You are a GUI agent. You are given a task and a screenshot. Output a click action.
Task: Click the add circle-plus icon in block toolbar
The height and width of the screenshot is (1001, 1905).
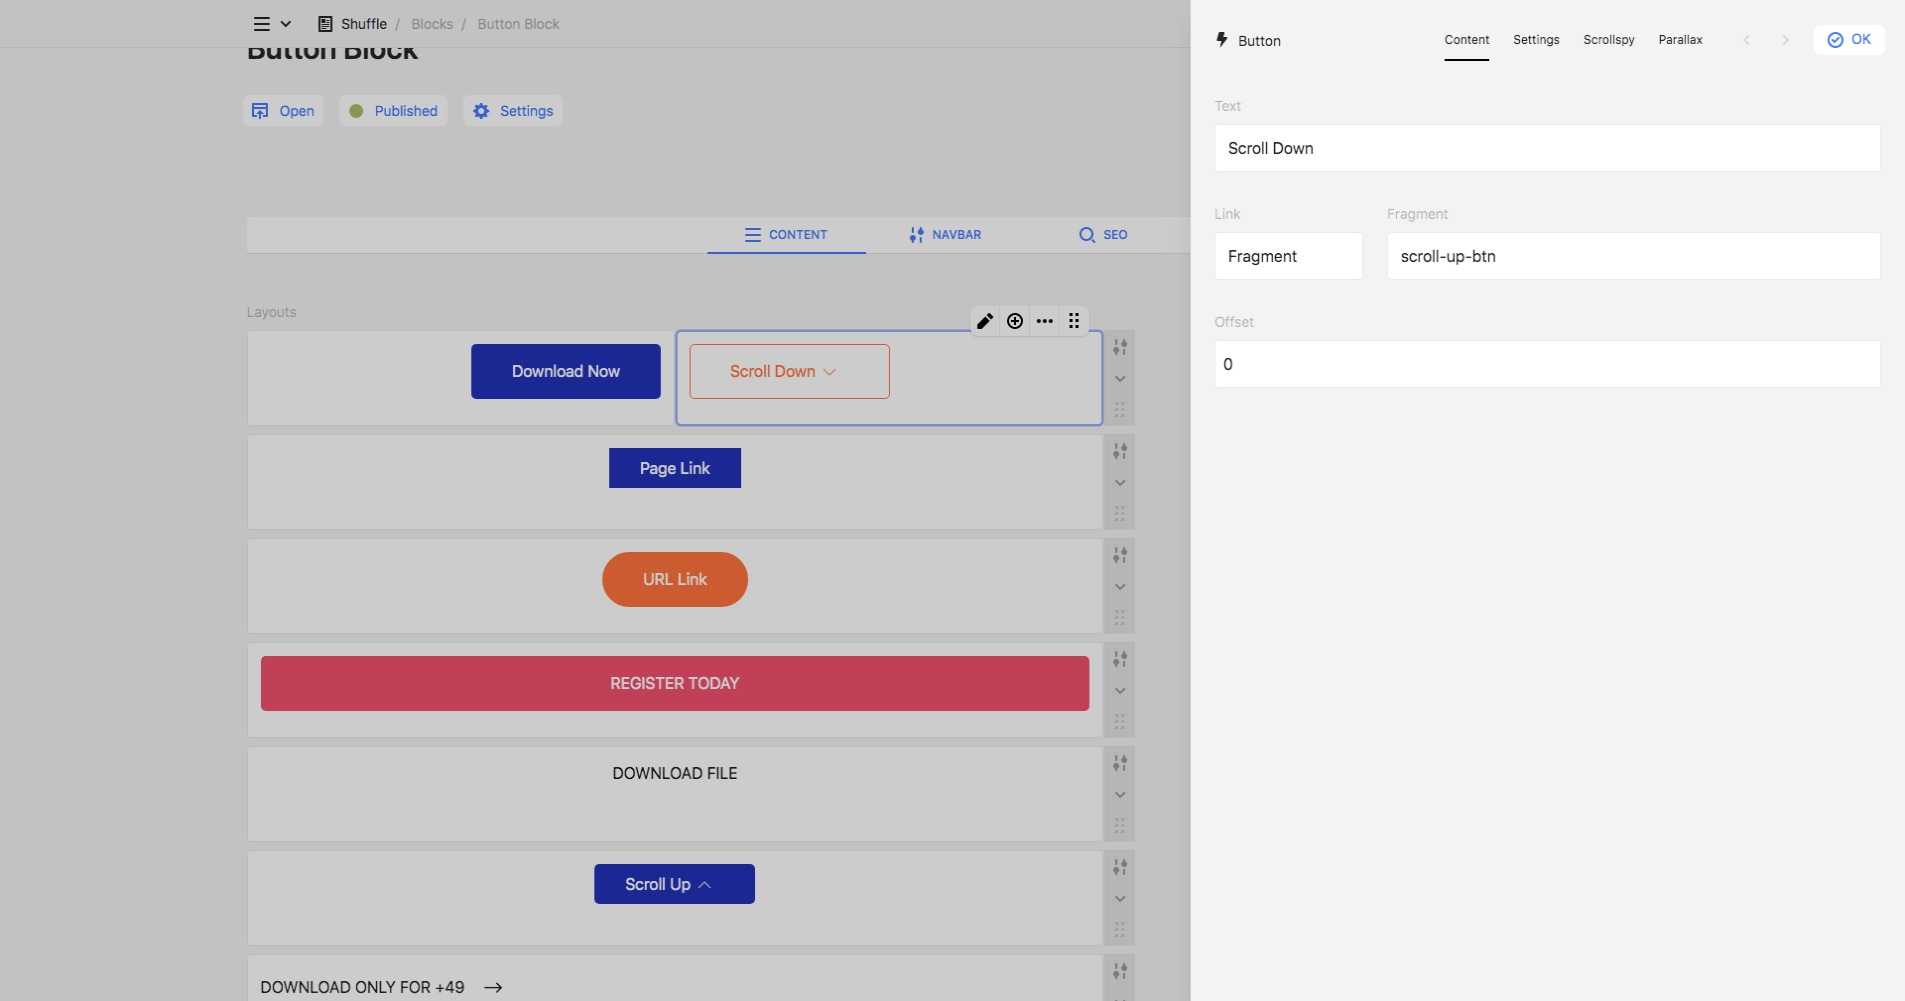click(x=1015, y=321)
